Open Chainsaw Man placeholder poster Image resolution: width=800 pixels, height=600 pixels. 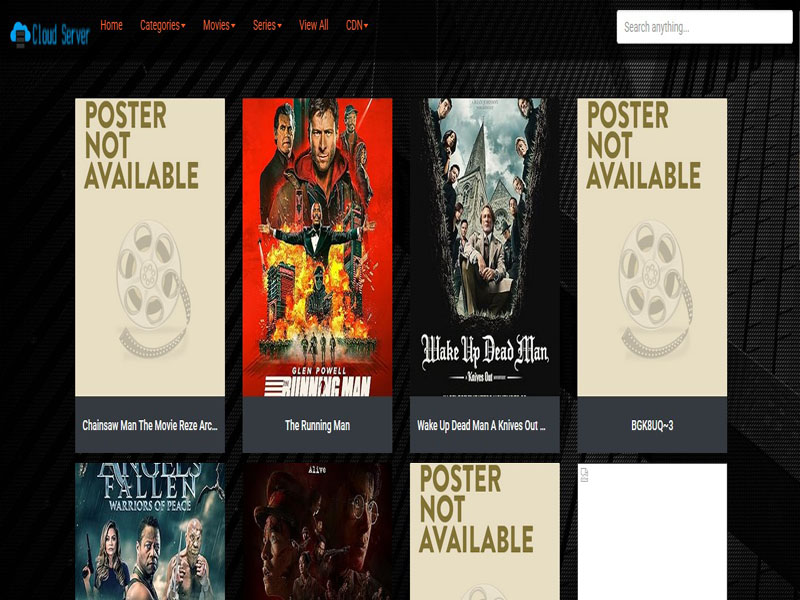[x=150, y=247]
